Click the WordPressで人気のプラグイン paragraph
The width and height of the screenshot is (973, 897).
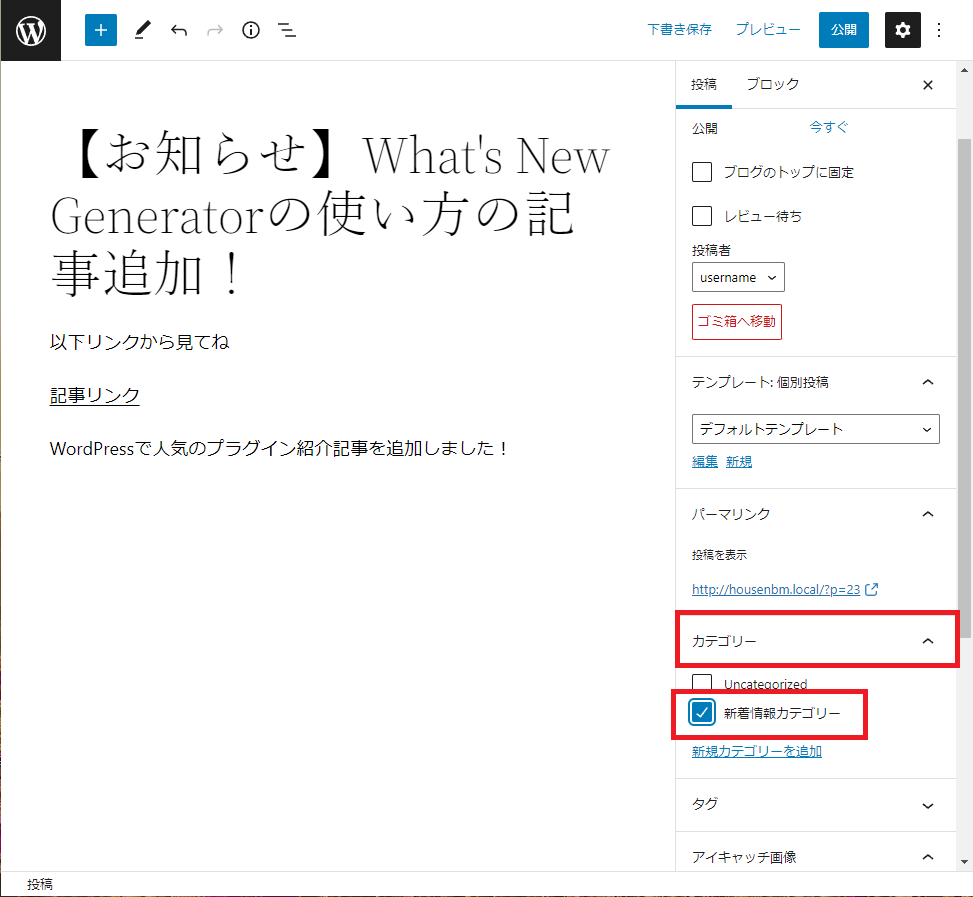click(x=279, y=448)
